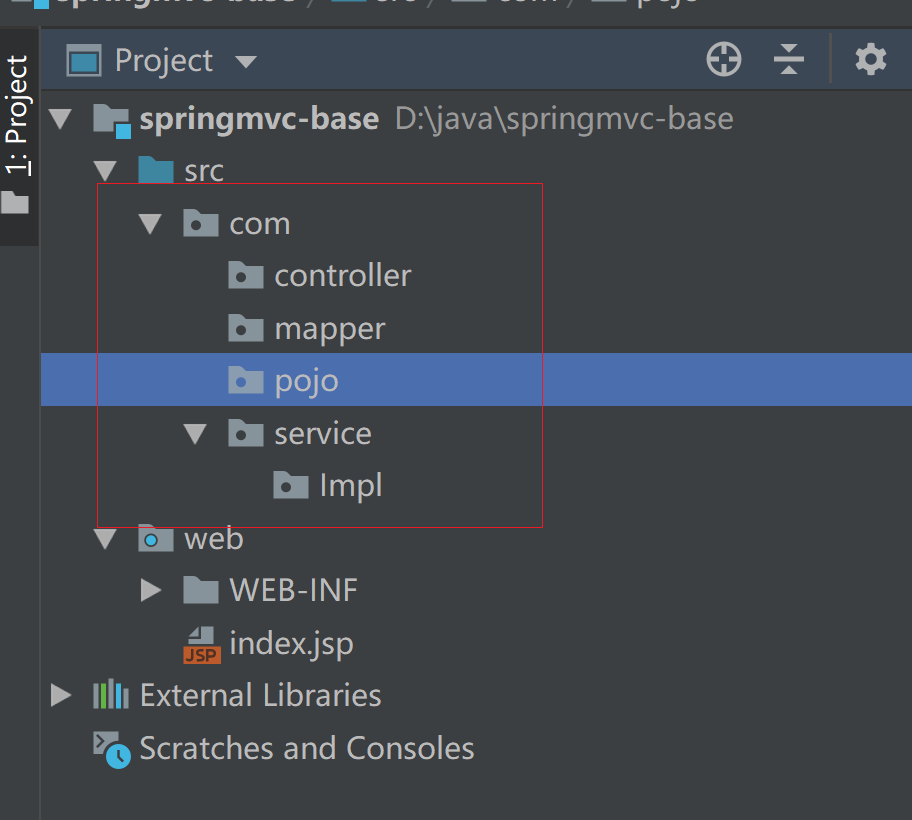The height and width of the screenshot is (820, 912).
Task: Expand the WEB-INF folder
Action: coord(151,591)
